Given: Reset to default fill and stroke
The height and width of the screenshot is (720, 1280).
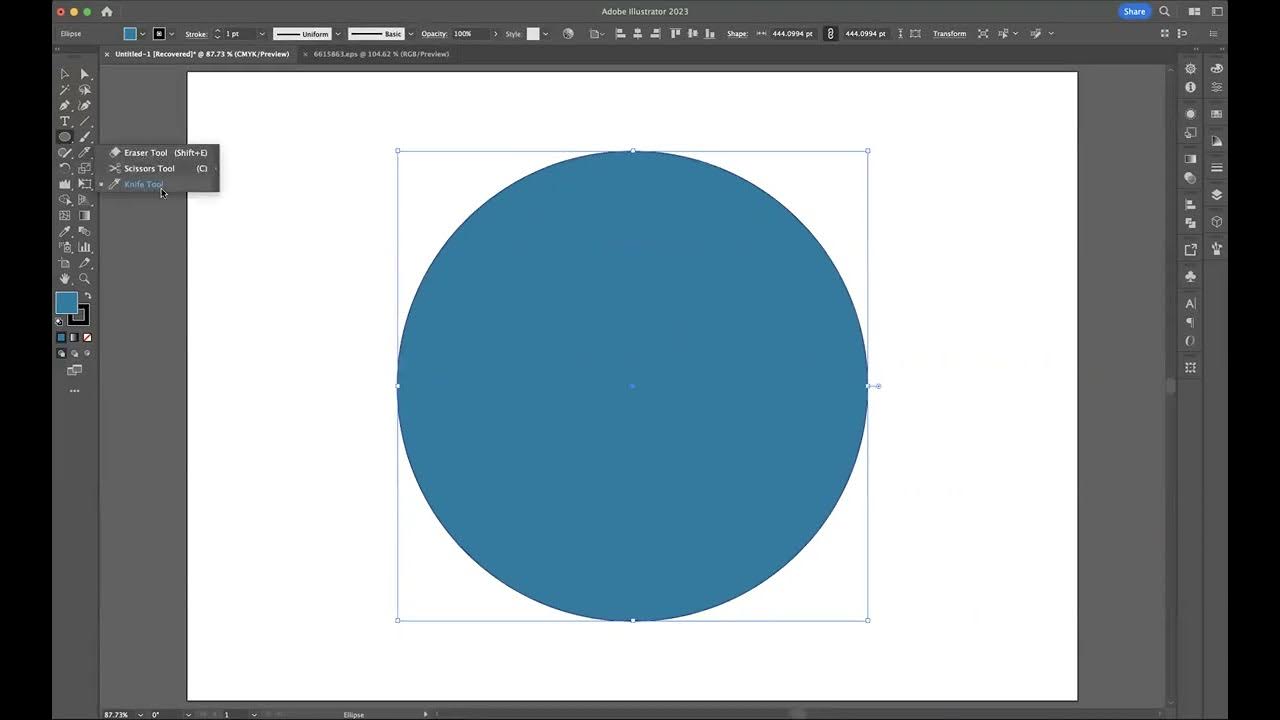Looking at the screenshot, I should [x=60, y=321].
